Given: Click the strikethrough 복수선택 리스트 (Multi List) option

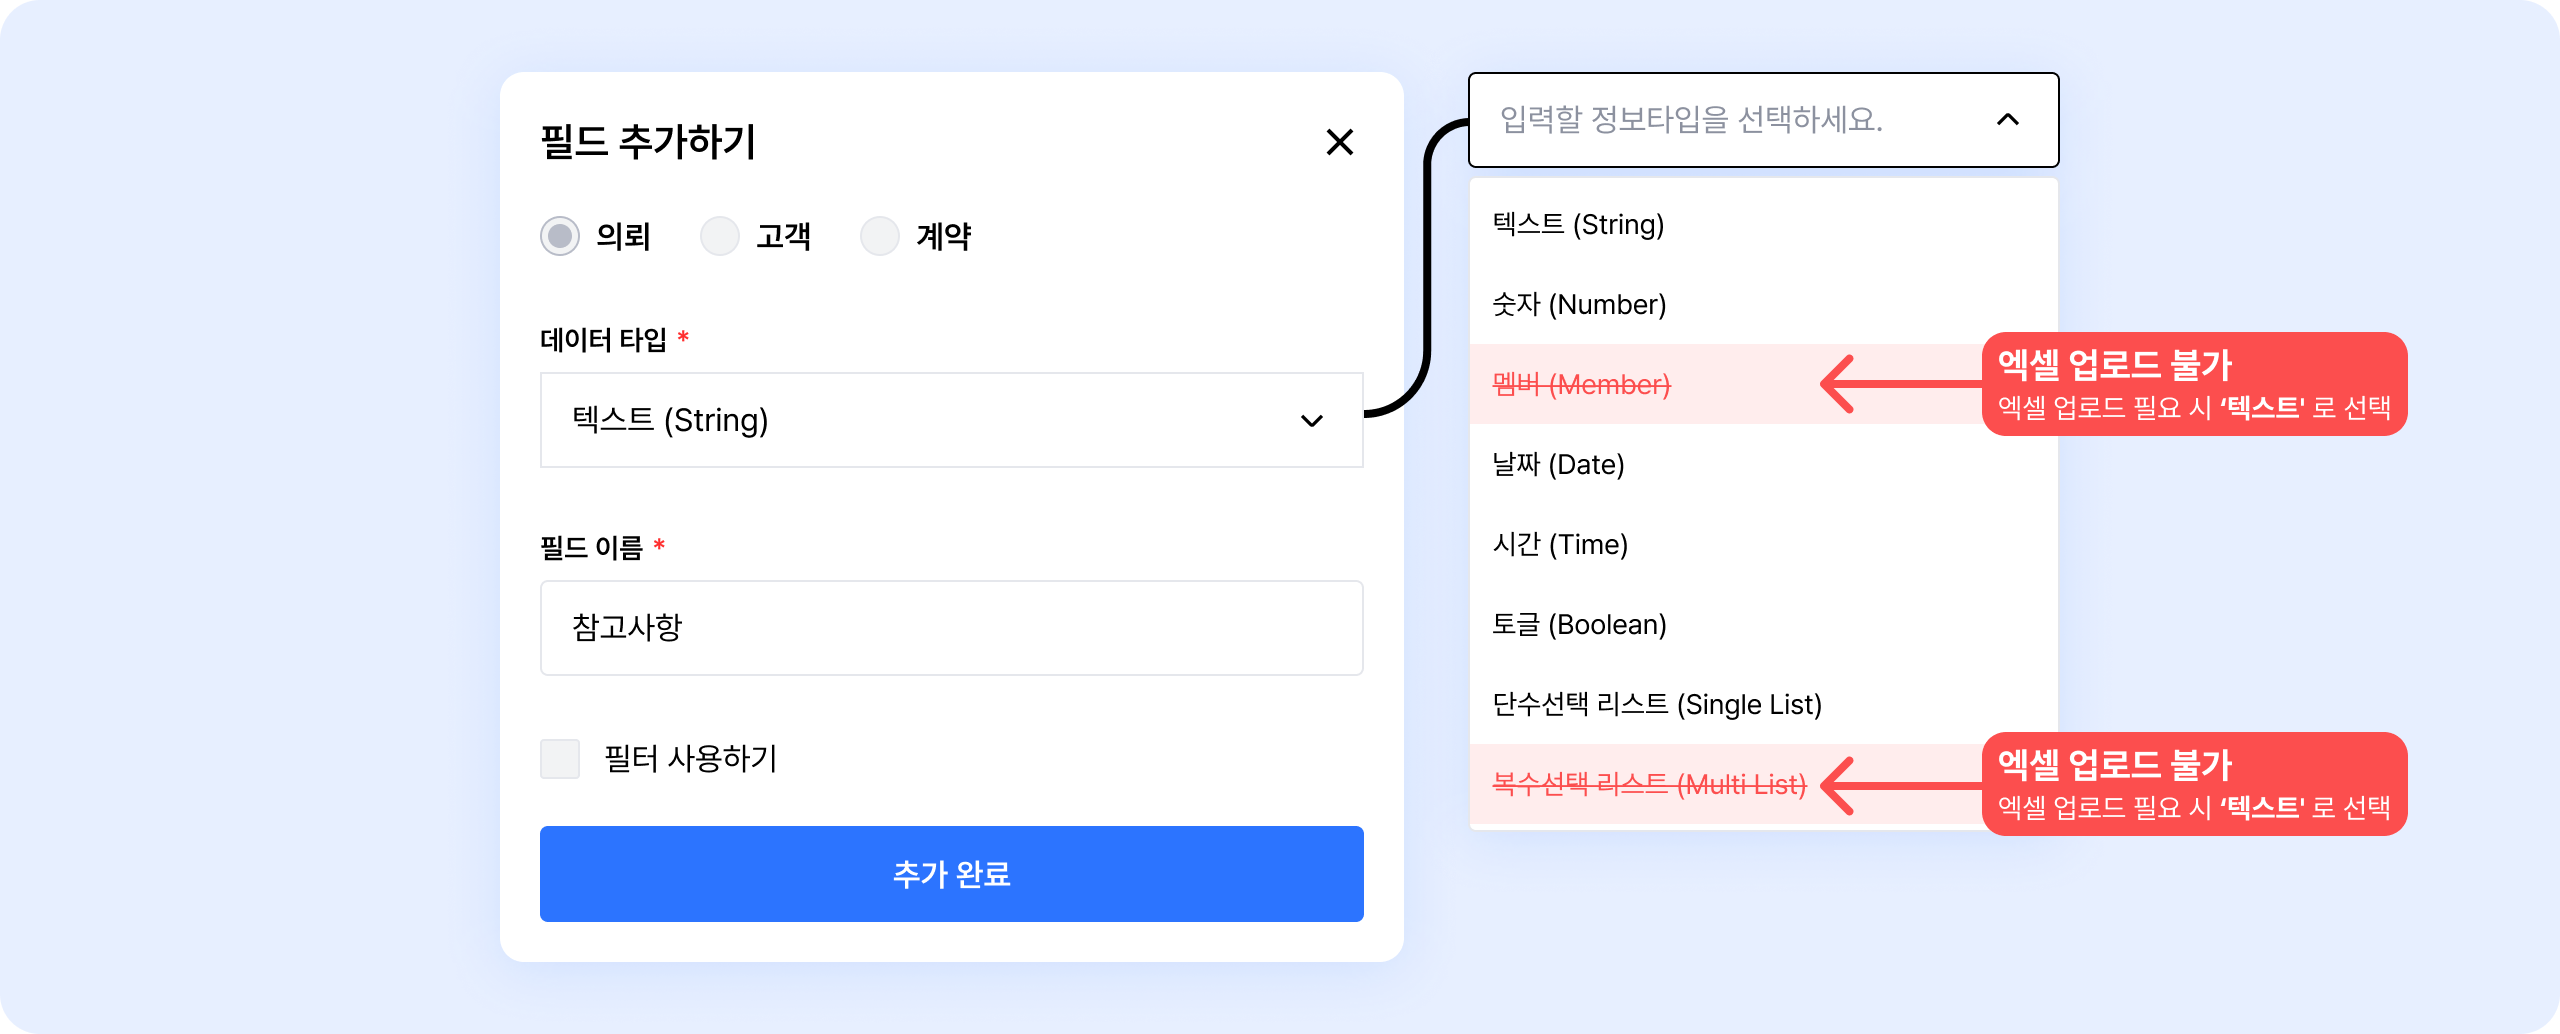Looking at the screenshot, I should pyautogui.click(x=1649, y=784).
